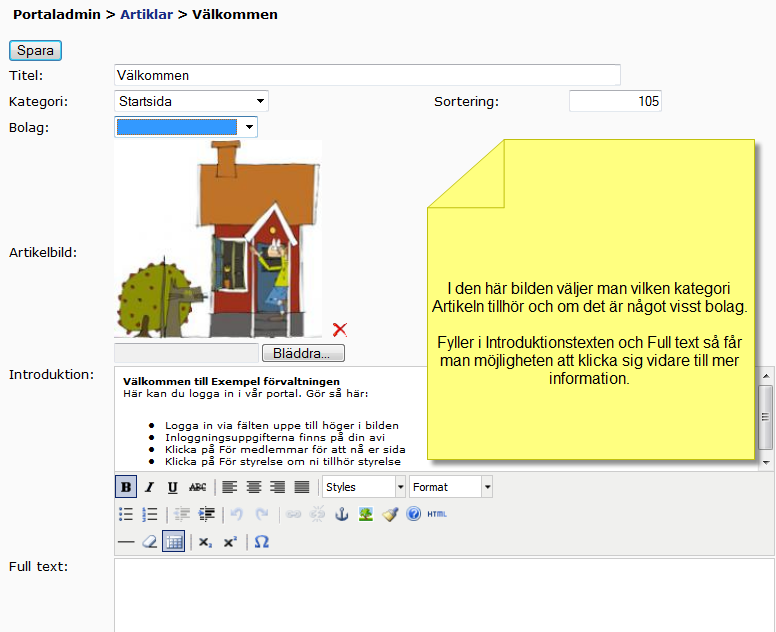Click the insert link chain icon
This screenshot has width=776, height=632.
pyautogui.click(x=293, y=514)
